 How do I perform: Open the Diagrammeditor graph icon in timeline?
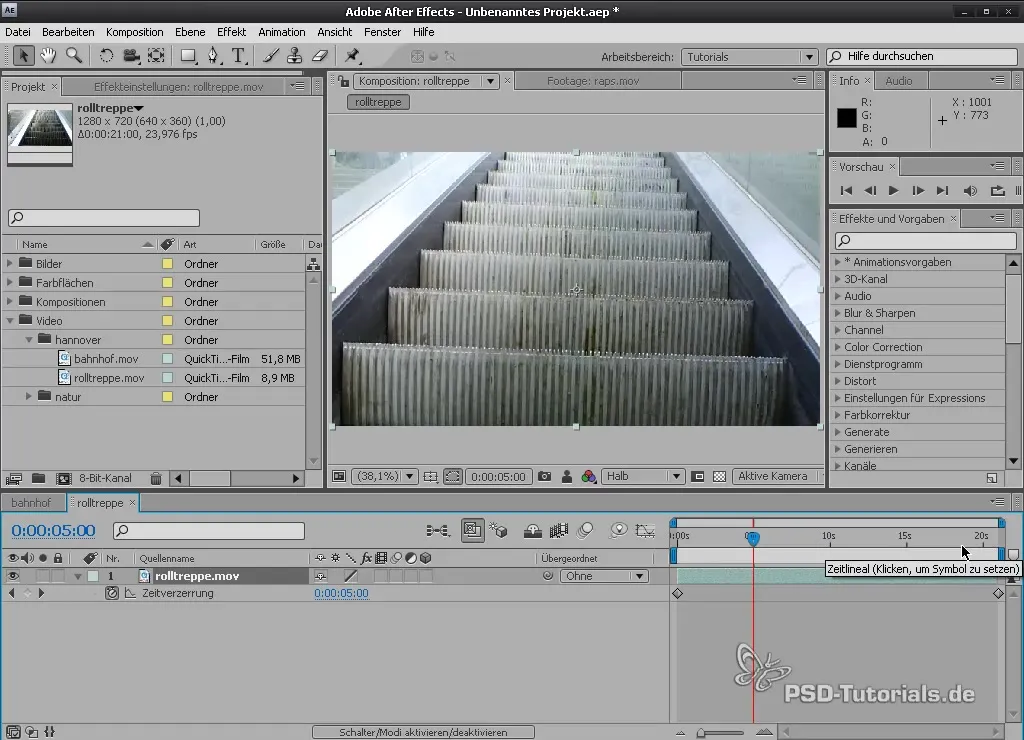pyautogui.click(x=645, y=531)
